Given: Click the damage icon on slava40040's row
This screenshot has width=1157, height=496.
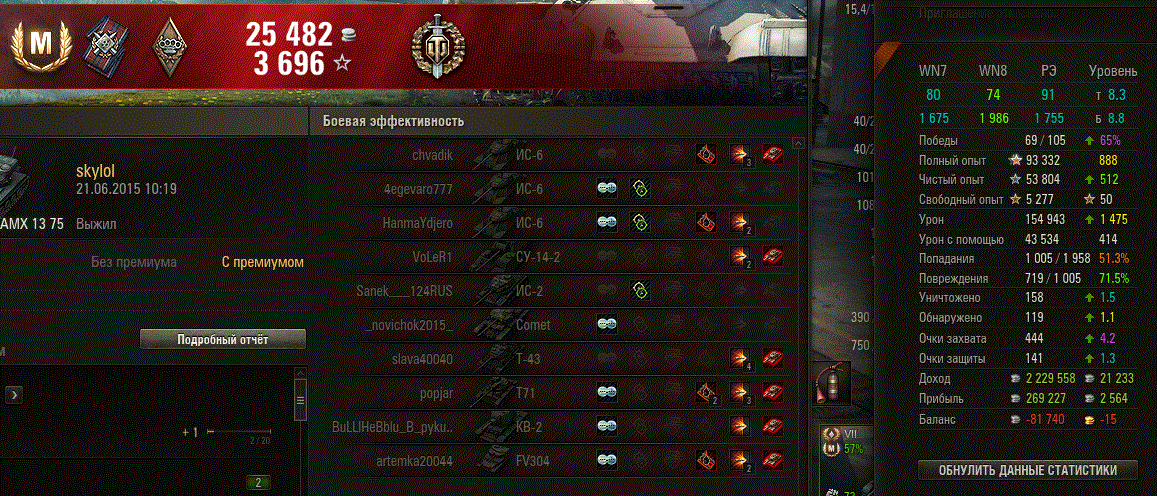Looking at the screenshot, I should tap(740, 358).
